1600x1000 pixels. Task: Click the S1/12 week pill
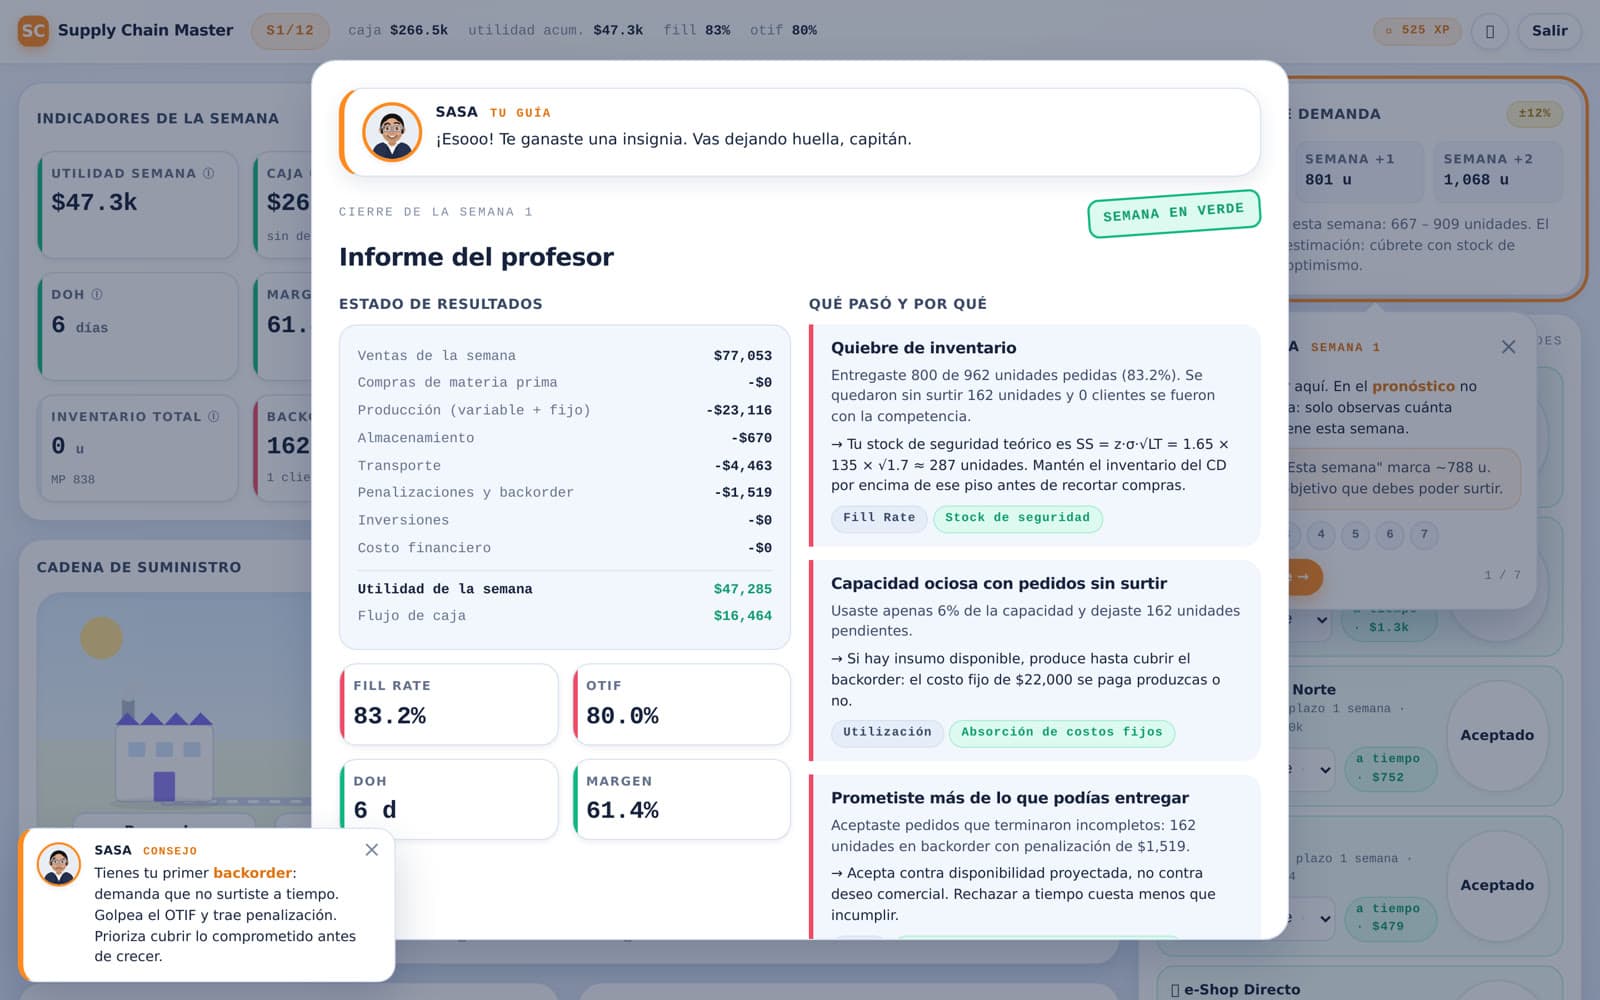pos(289,30)
